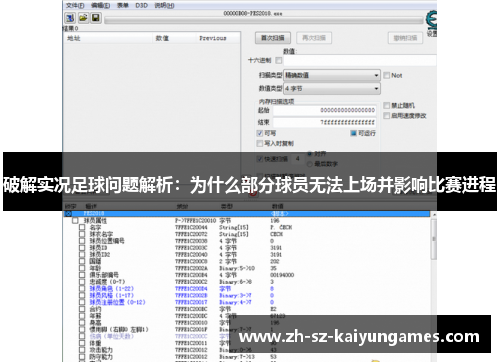This screenshot has height=362, width=500.
Task: Select the 伤病 (单位天数) row
Action: 112,336
